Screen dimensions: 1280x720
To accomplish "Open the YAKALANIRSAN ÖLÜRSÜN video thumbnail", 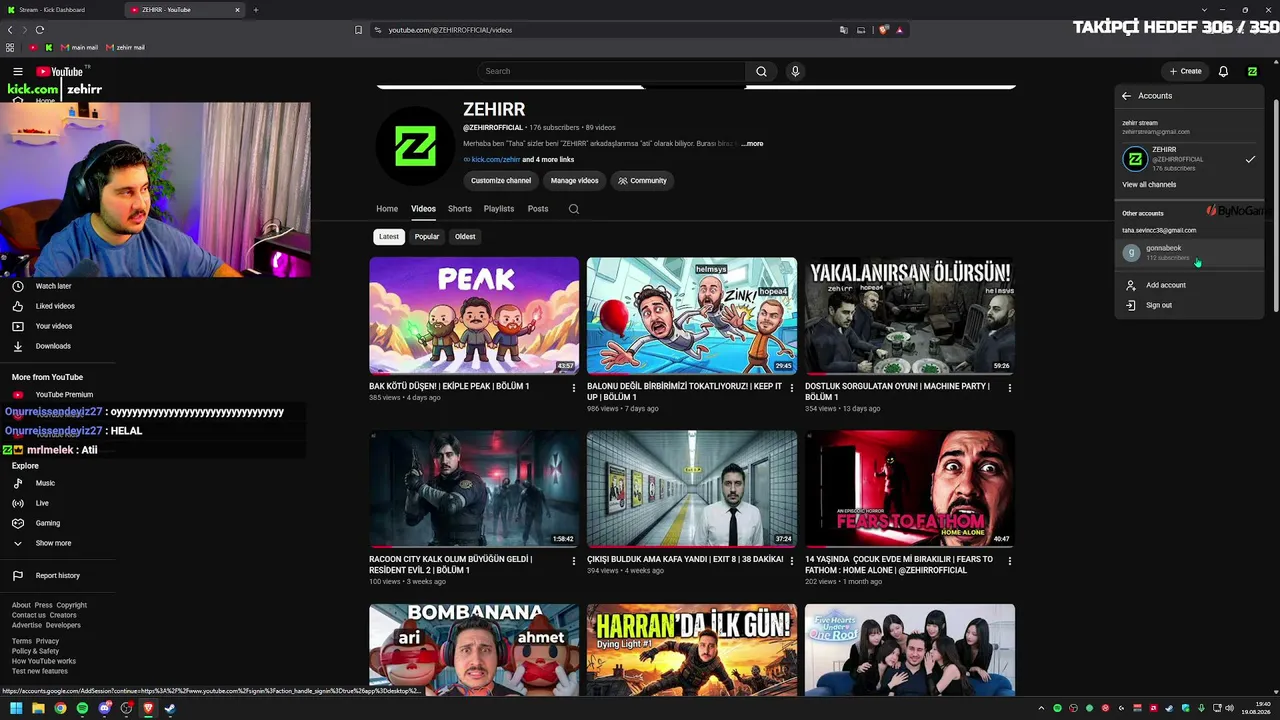I will (x=910, y=316).
